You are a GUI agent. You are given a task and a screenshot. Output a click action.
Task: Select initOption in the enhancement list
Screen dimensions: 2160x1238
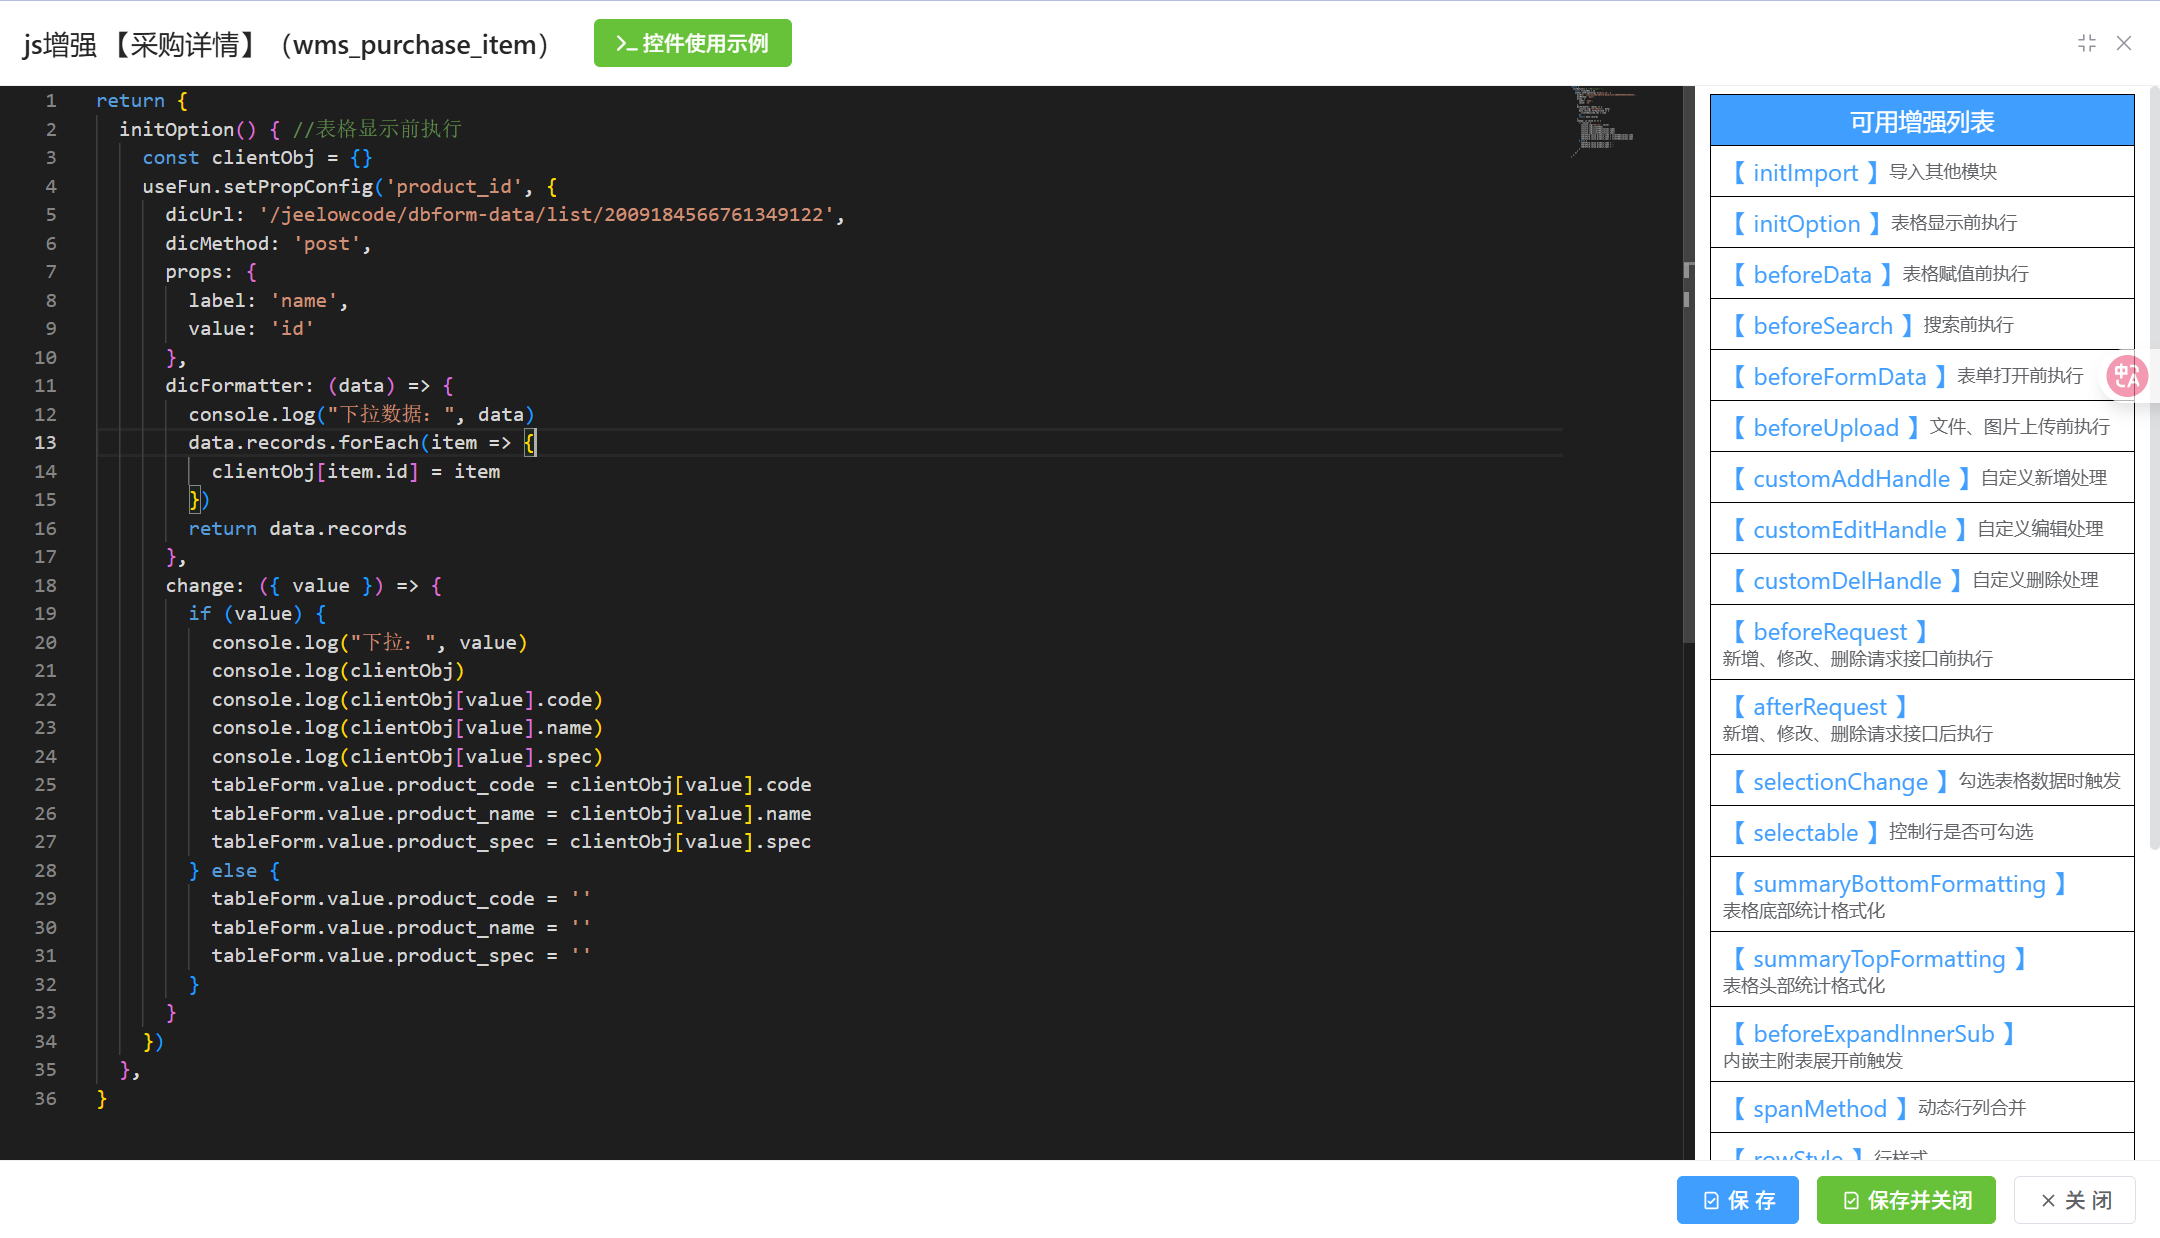point(1806,223)
